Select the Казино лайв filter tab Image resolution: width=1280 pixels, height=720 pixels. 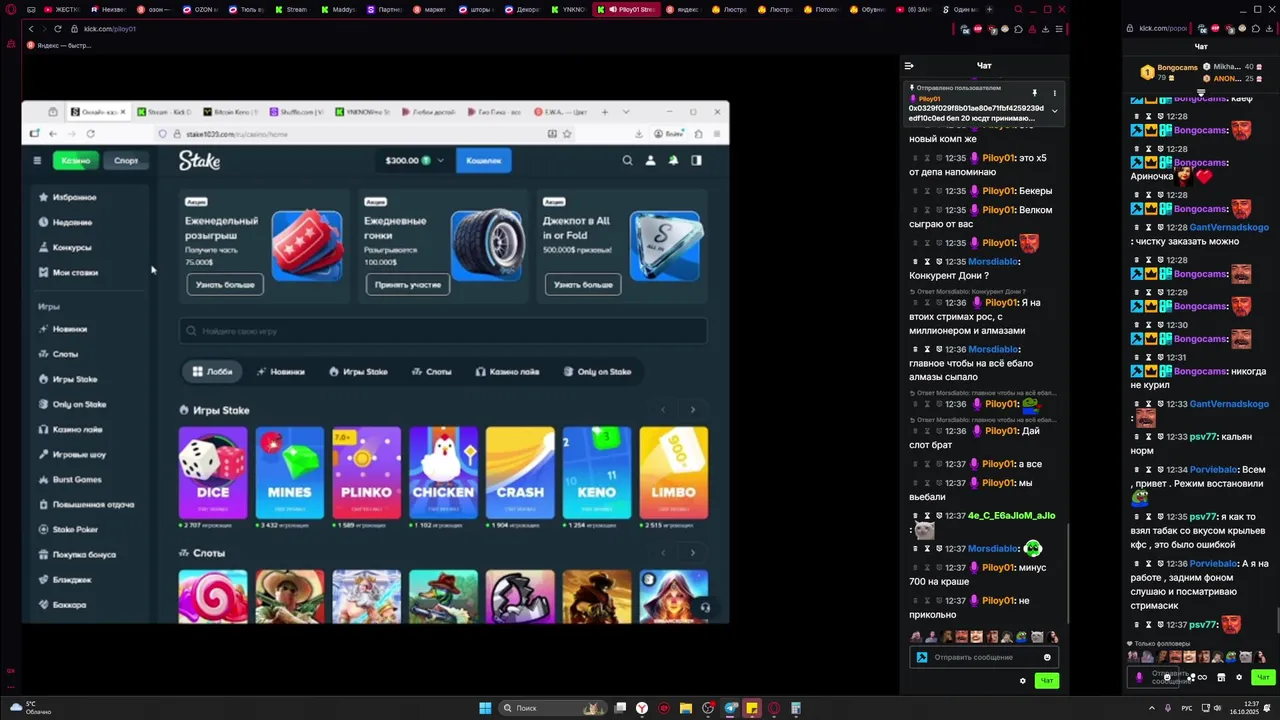click(507, 371)
